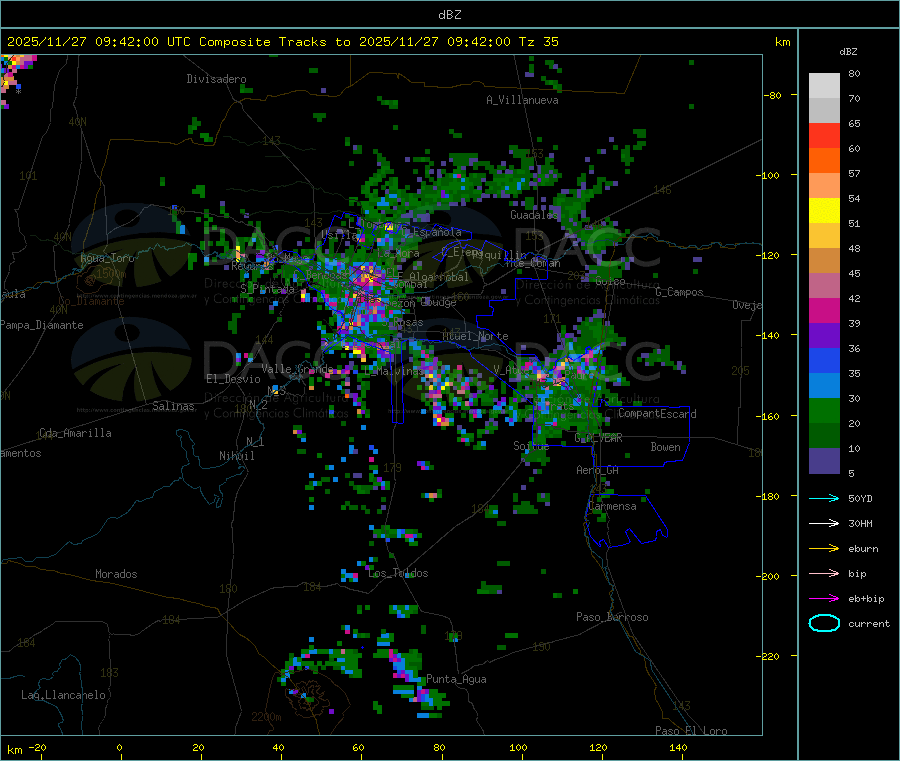Click the 100 km horizontal axis label

tap(518, 747)
